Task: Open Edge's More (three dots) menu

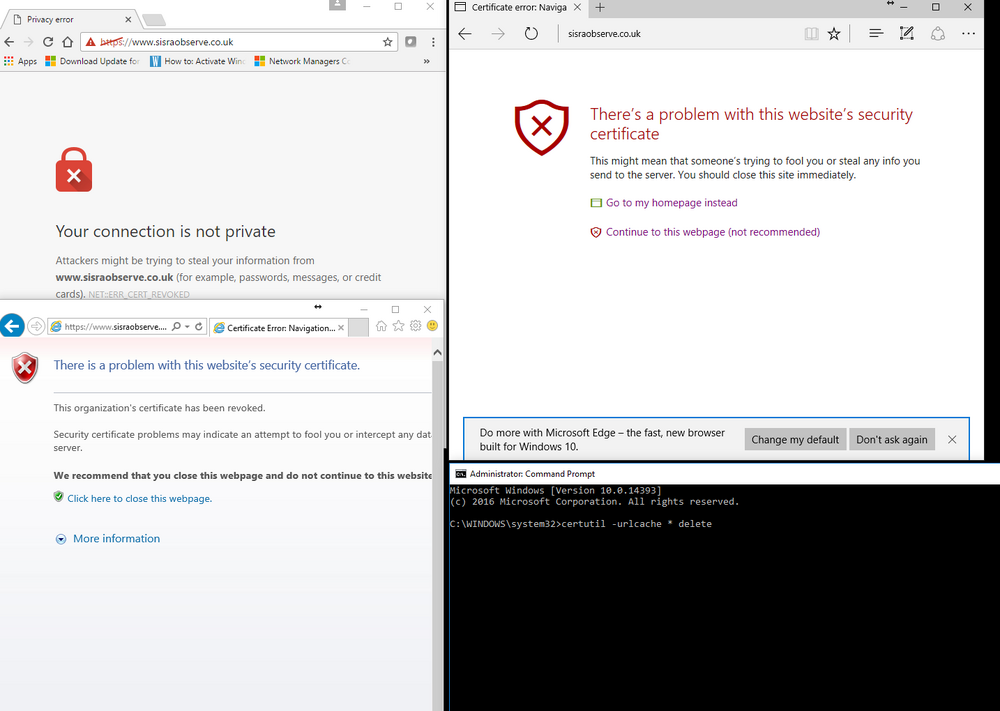Action: 968,33
